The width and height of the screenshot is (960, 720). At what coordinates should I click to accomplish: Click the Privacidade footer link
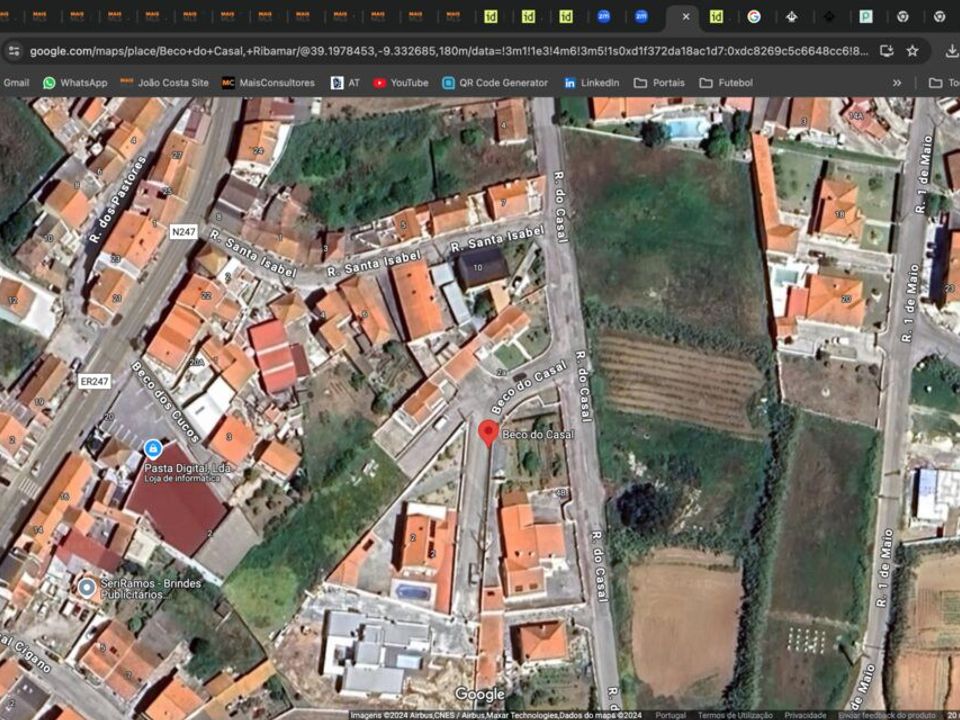tap(805, 715)
